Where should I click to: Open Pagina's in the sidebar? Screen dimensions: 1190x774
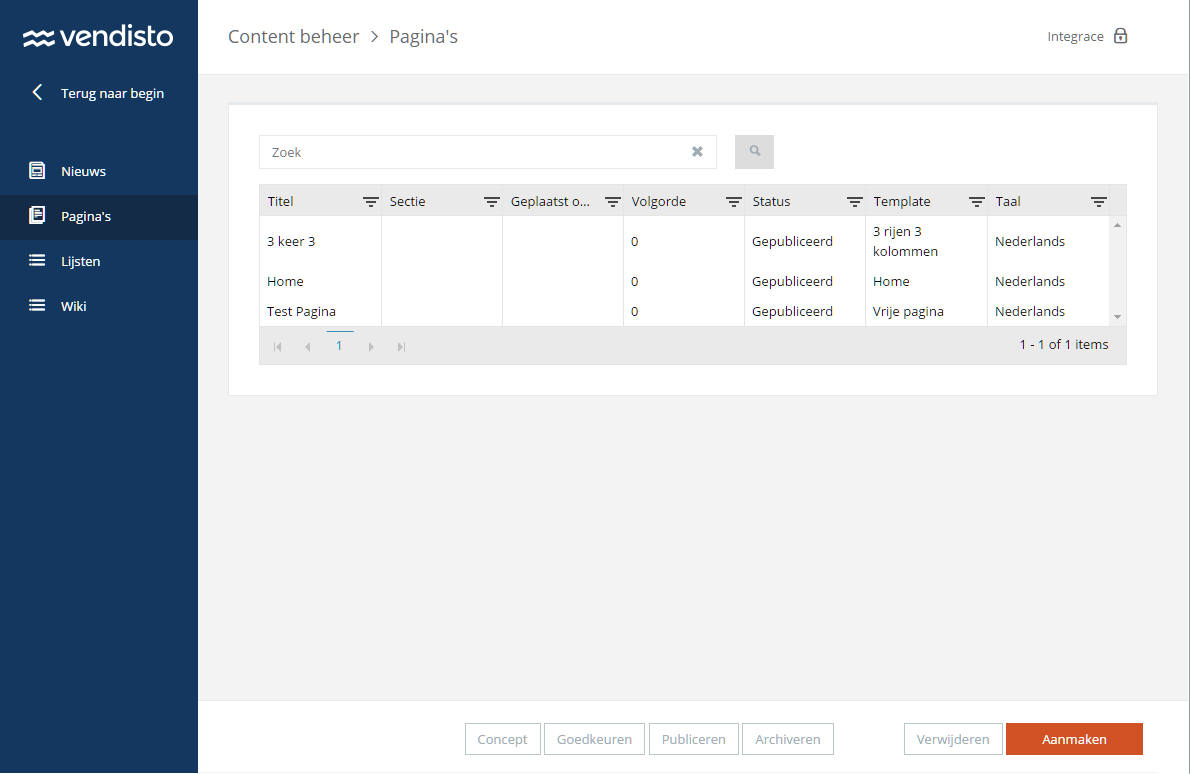(86, 216)
